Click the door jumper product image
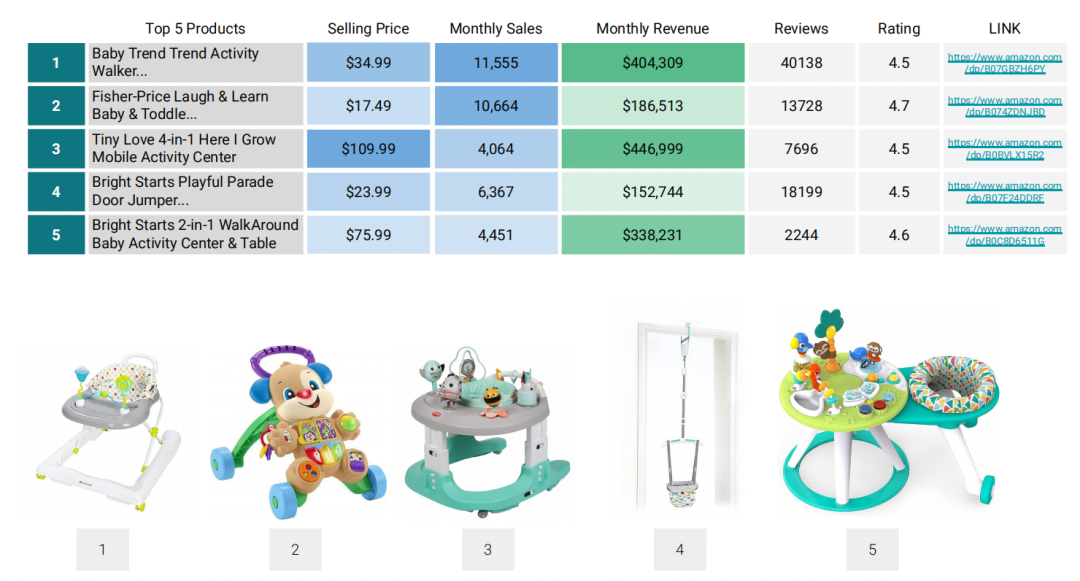 [683, 415]
